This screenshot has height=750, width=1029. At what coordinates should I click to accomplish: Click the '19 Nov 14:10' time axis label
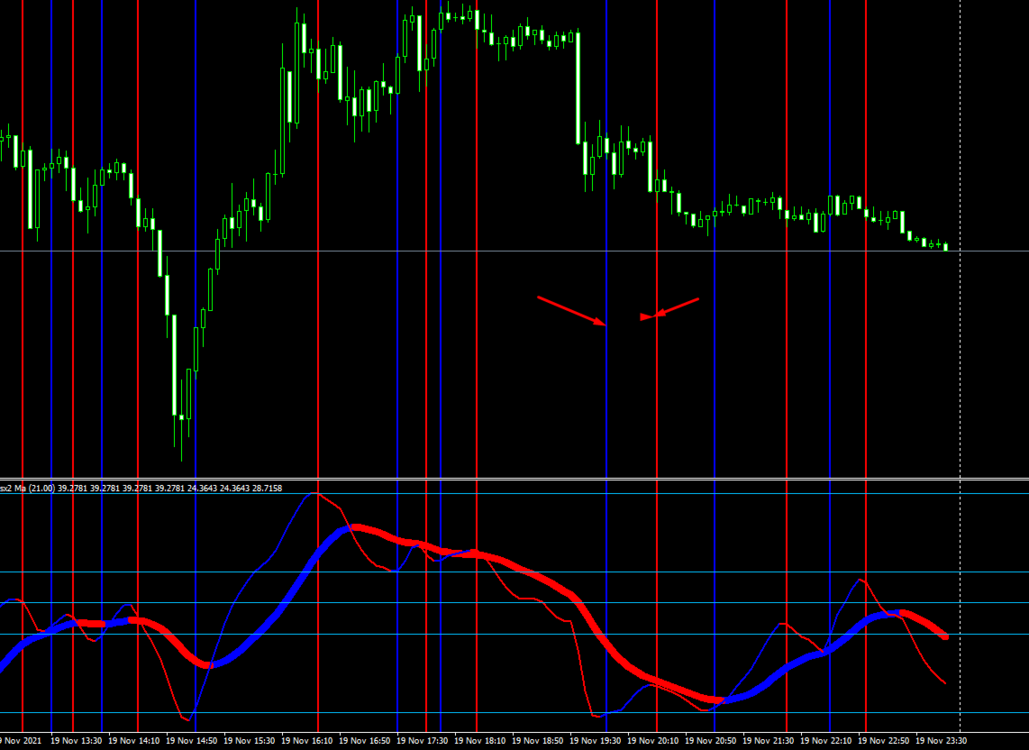coord(134,741)
